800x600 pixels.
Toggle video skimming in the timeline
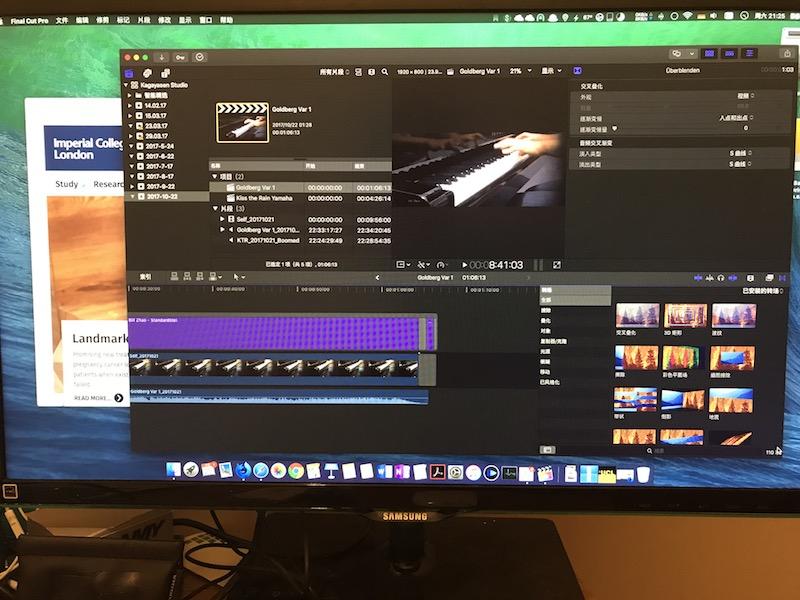(697, 278)
